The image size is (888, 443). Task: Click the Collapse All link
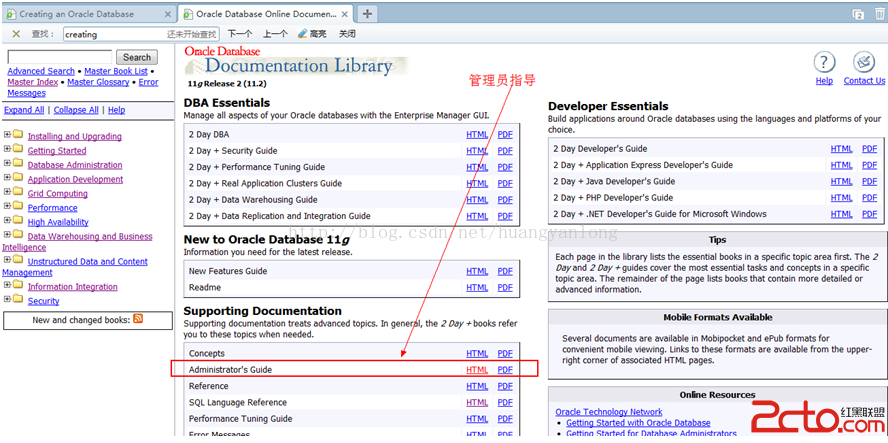tap(76, 110)
